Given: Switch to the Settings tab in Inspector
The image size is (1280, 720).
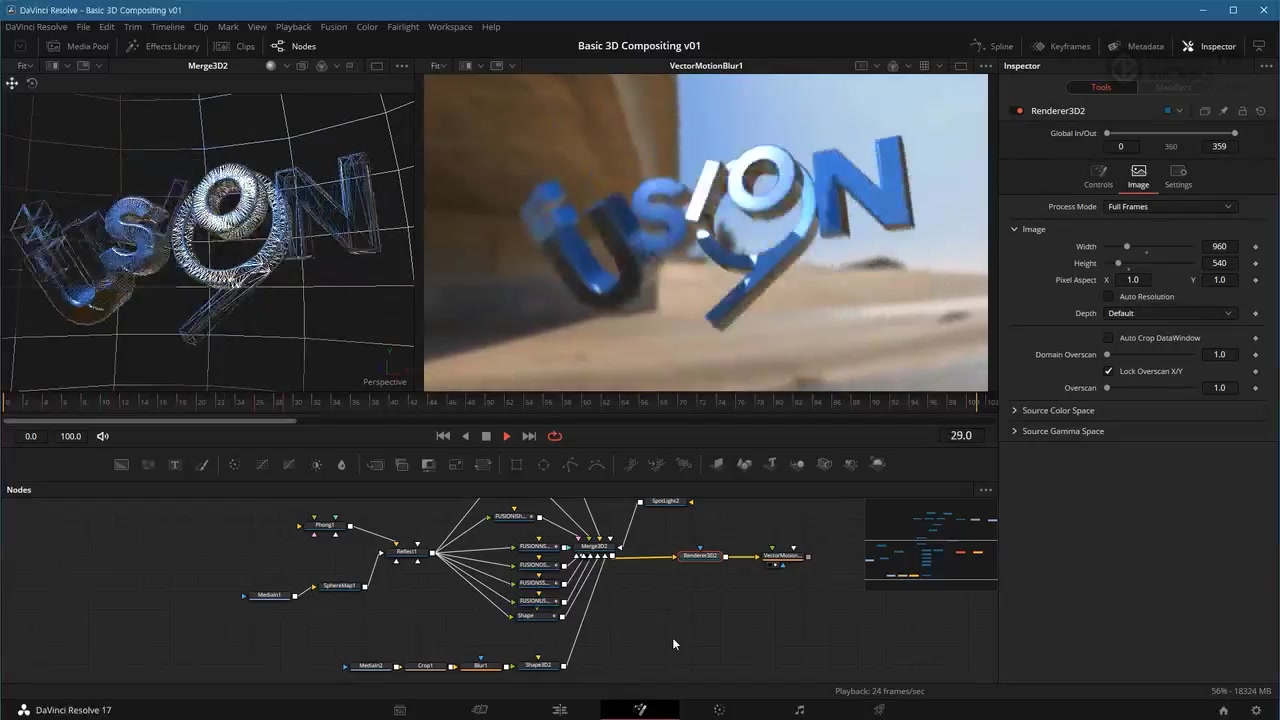Looking at the screenshot, I should tap(1178, 176).
